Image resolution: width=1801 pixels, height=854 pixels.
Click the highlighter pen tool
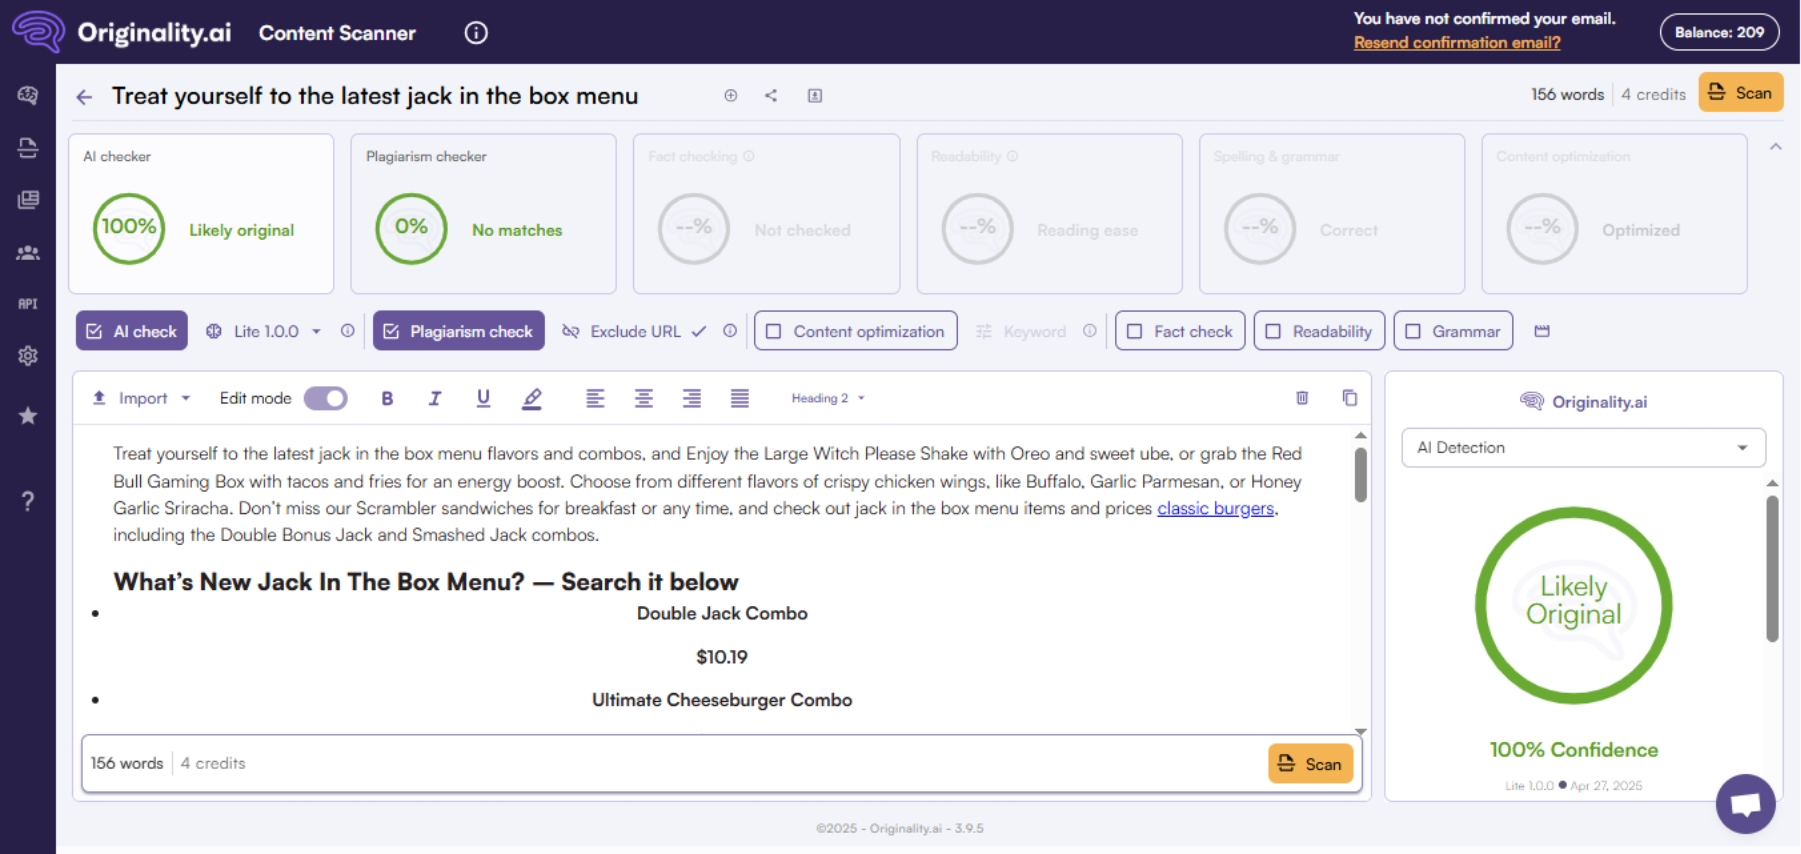(x=532, y=399)
